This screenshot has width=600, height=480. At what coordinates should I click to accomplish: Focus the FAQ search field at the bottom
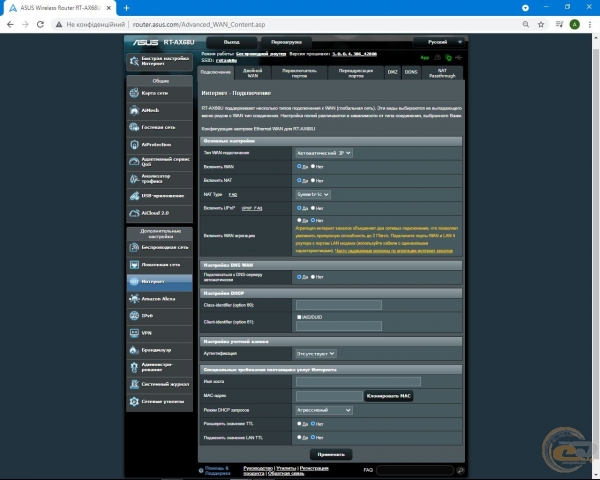(x=415, y=470)
